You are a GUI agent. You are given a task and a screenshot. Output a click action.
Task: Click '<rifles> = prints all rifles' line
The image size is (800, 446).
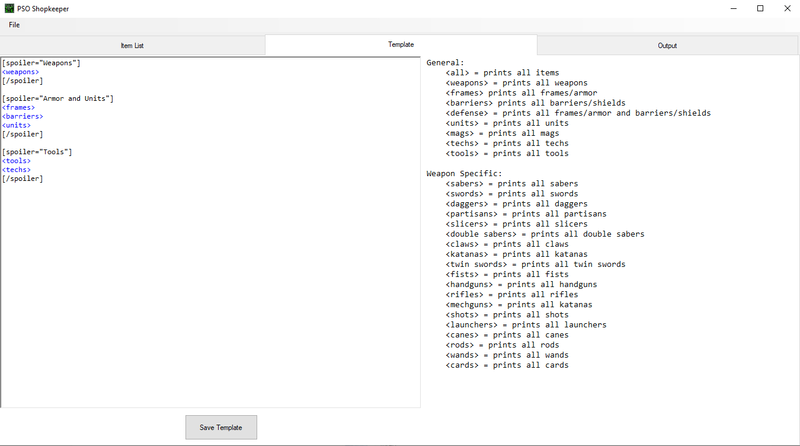point(512,294)
